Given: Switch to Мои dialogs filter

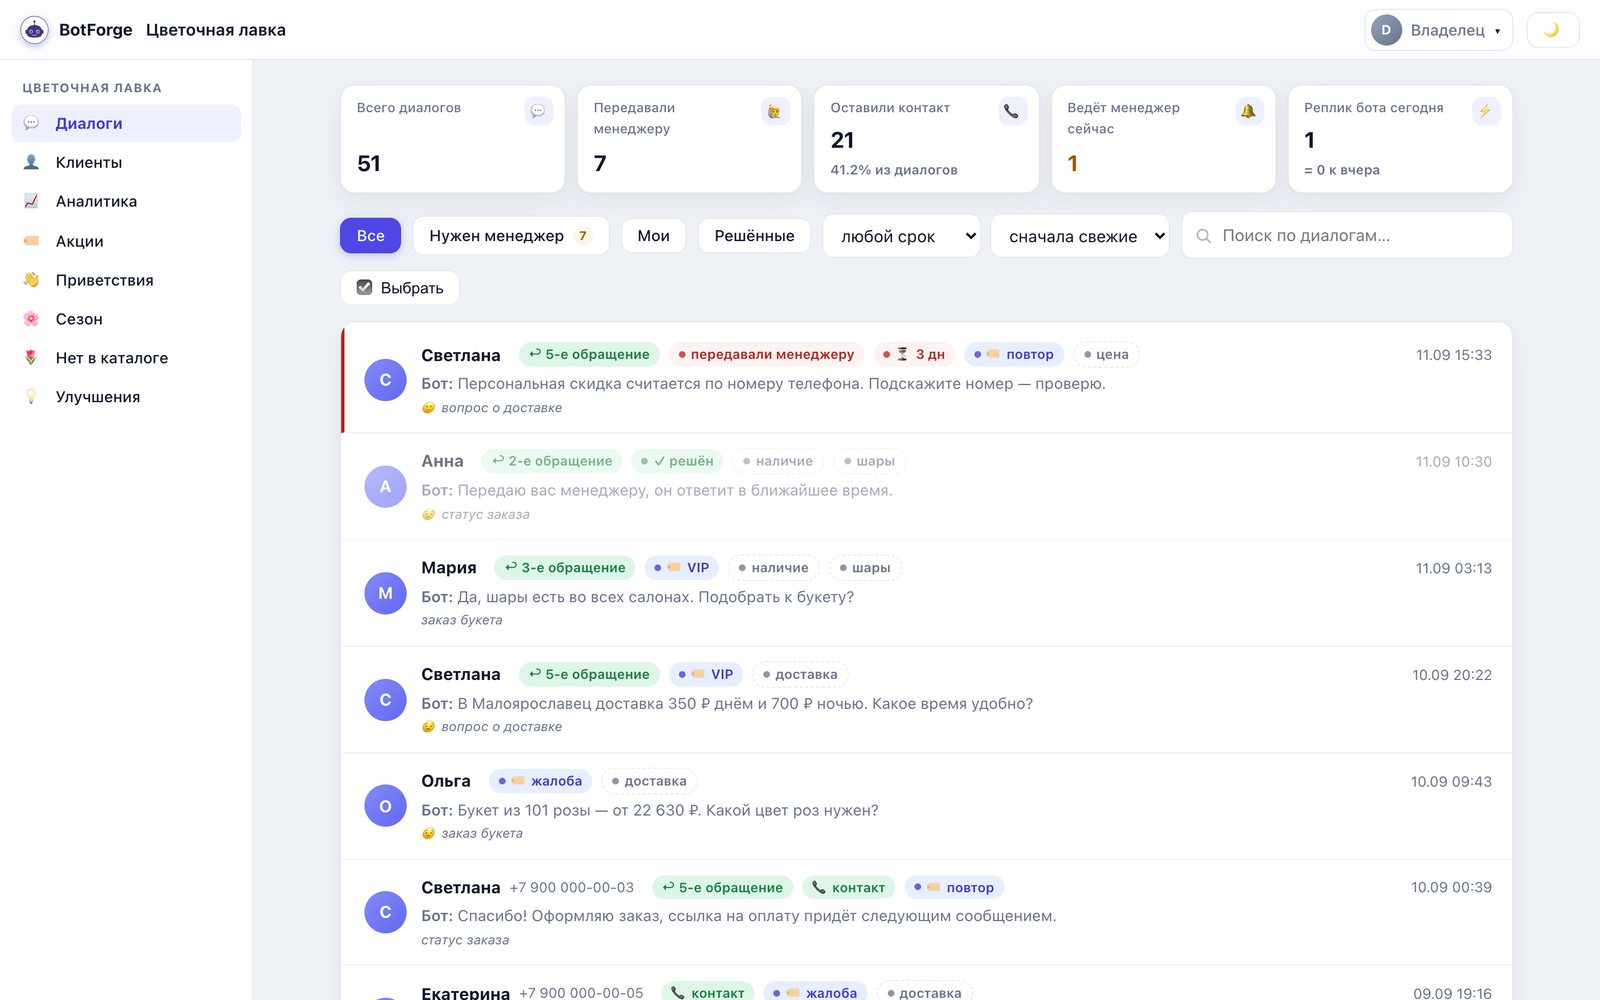Looking at the screenshot, I should [653, 236].
